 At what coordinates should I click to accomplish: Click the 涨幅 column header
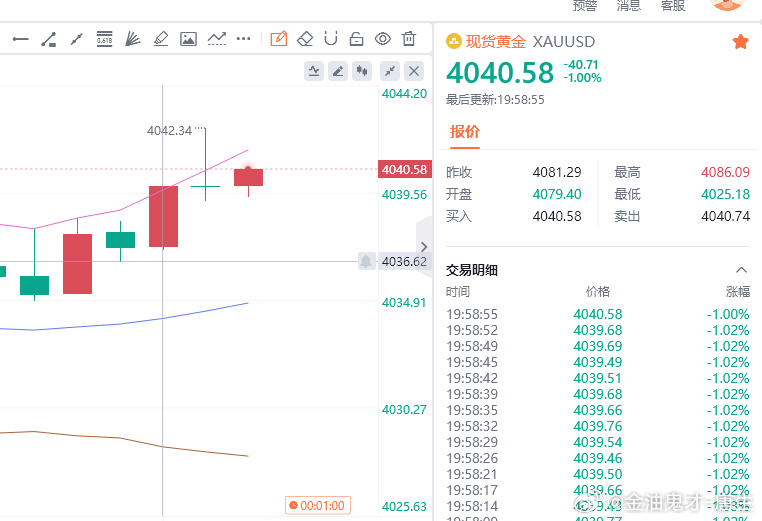pos(738,292)
